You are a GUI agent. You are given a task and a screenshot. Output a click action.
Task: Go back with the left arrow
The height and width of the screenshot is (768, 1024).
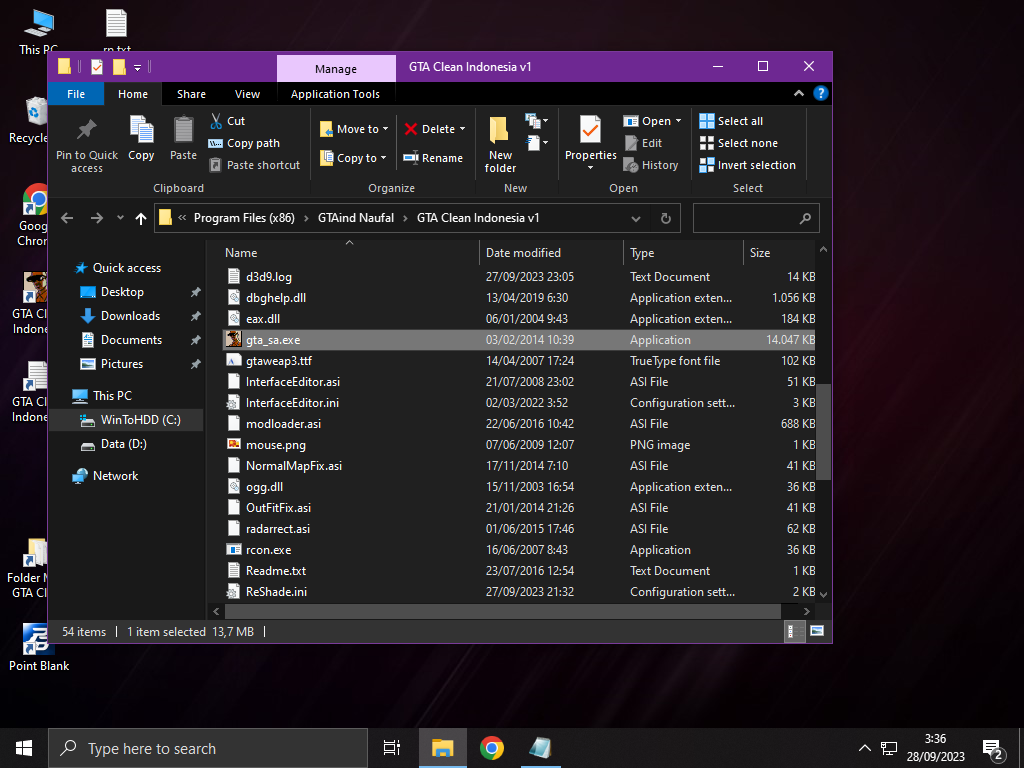[67, 218]
